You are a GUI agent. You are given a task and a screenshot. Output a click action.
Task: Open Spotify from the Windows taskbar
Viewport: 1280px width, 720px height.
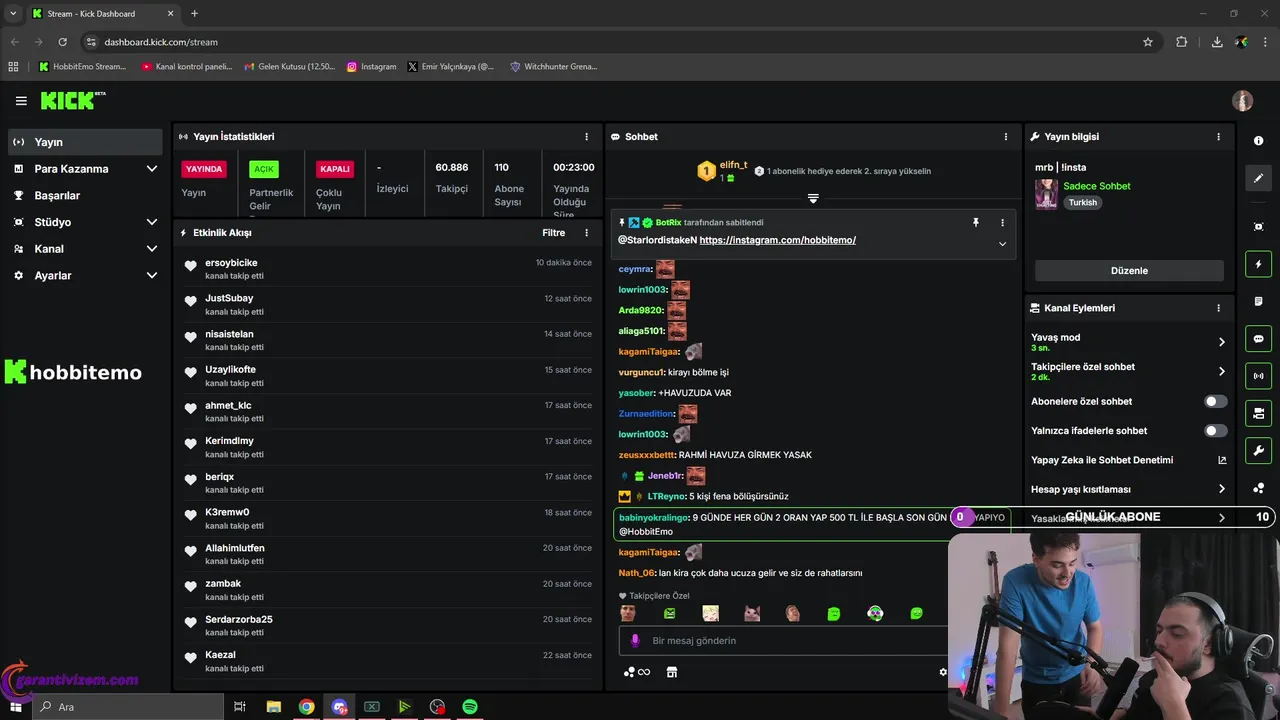coord(470,707)
